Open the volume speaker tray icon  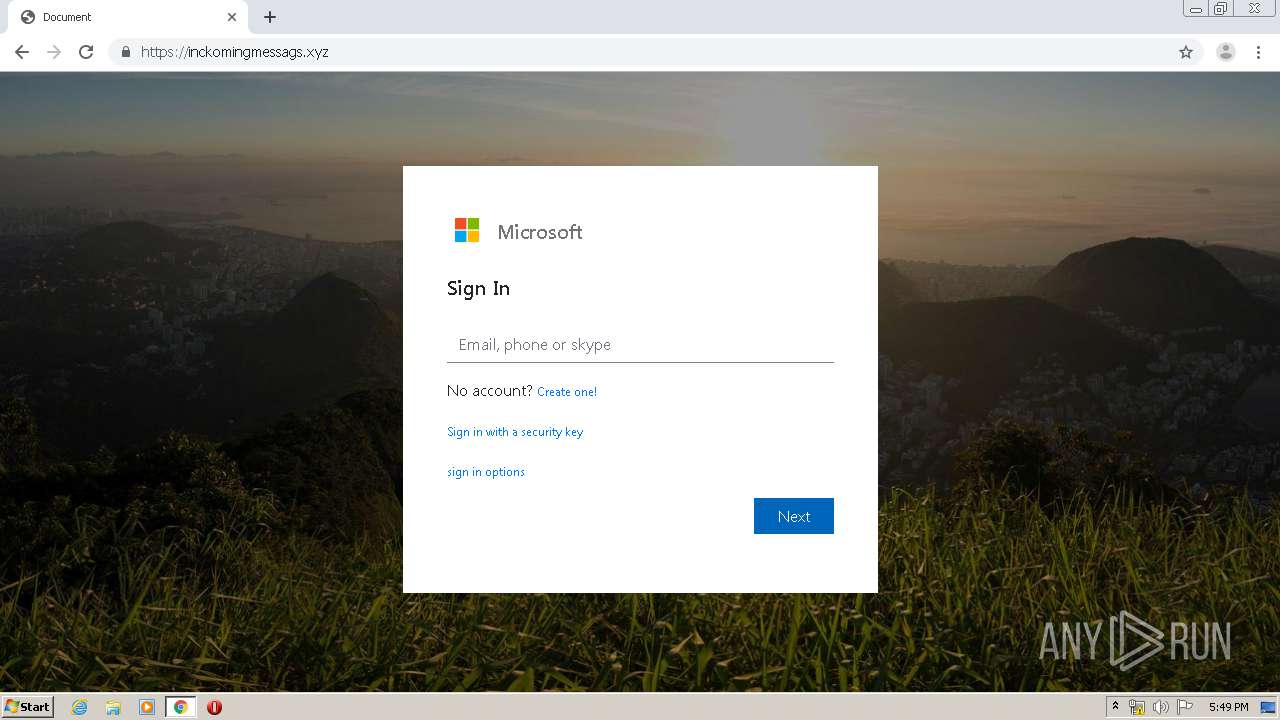[1161, 707]
